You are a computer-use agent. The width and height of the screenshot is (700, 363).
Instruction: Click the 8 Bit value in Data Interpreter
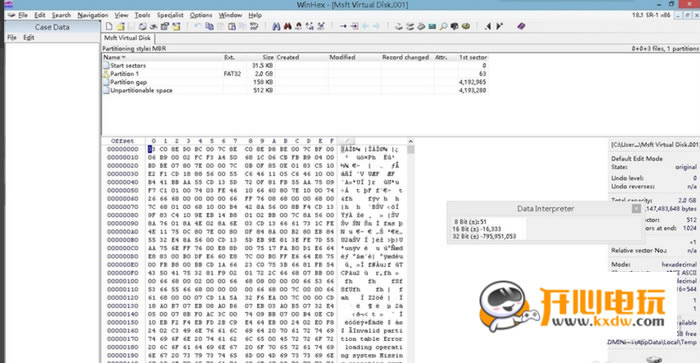(x=470, y=221)
